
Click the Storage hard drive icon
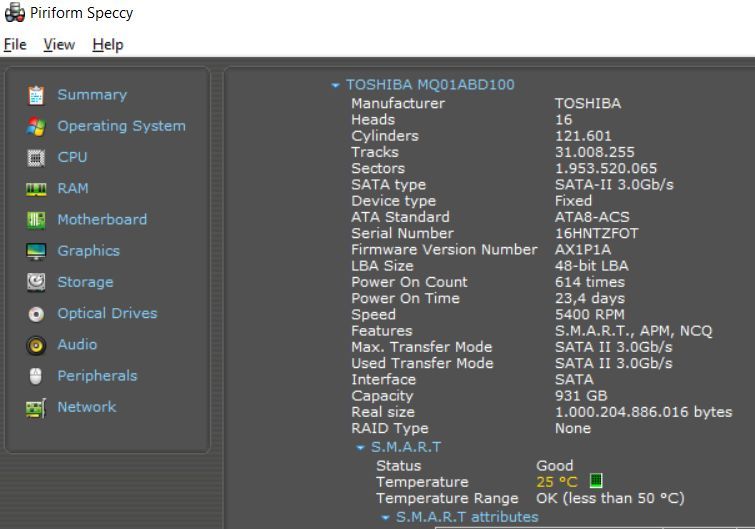tap(36, 282)
